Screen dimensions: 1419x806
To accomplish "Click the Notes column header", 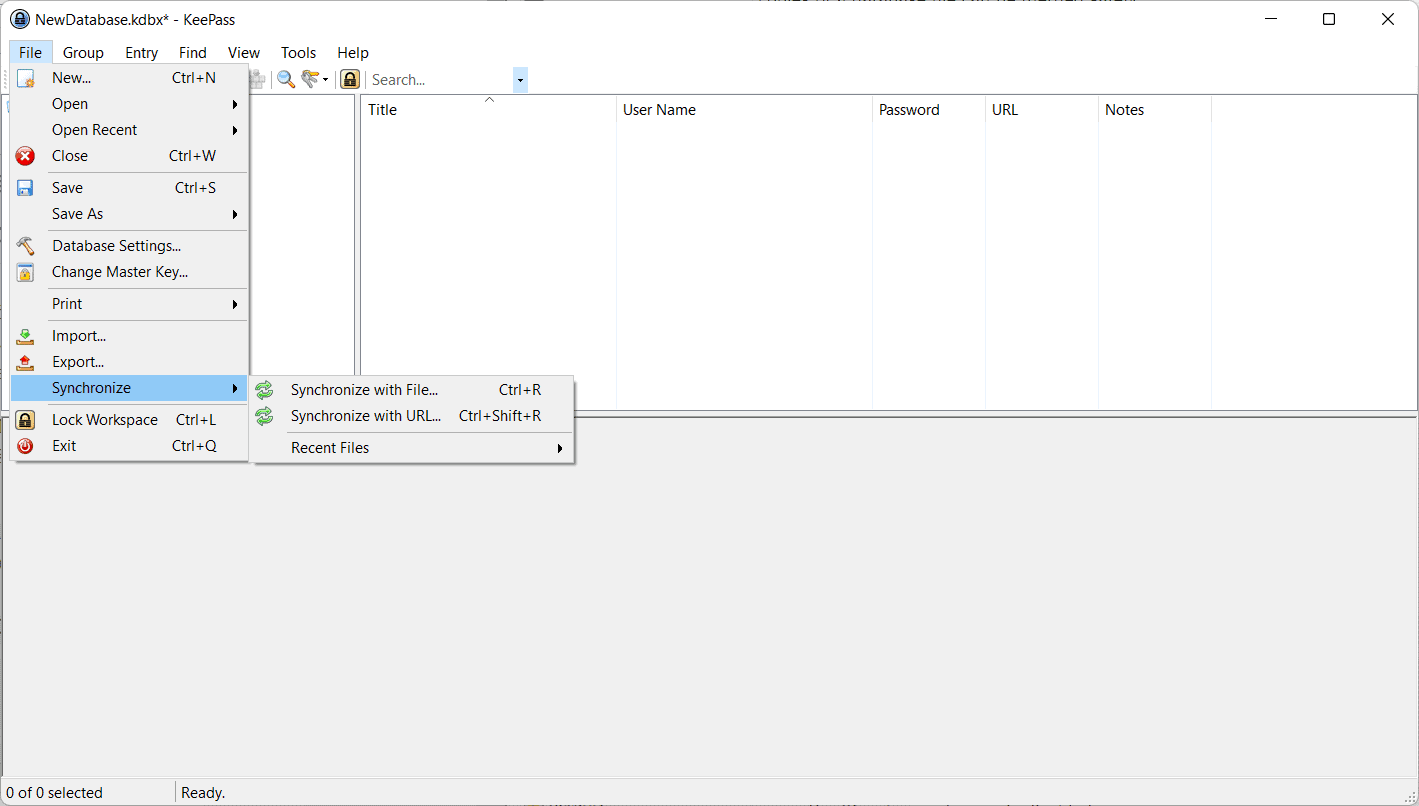I will coord(1154,110).
